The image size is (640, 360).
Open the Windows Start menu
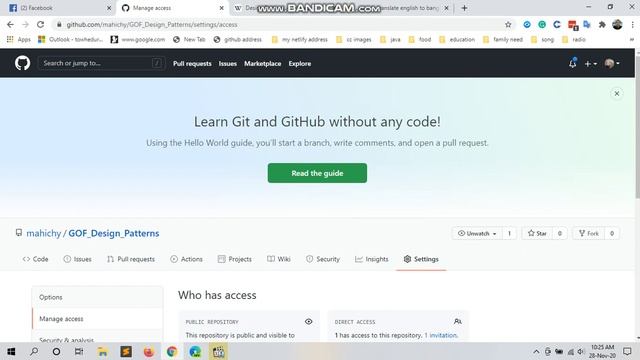[11, 351]
